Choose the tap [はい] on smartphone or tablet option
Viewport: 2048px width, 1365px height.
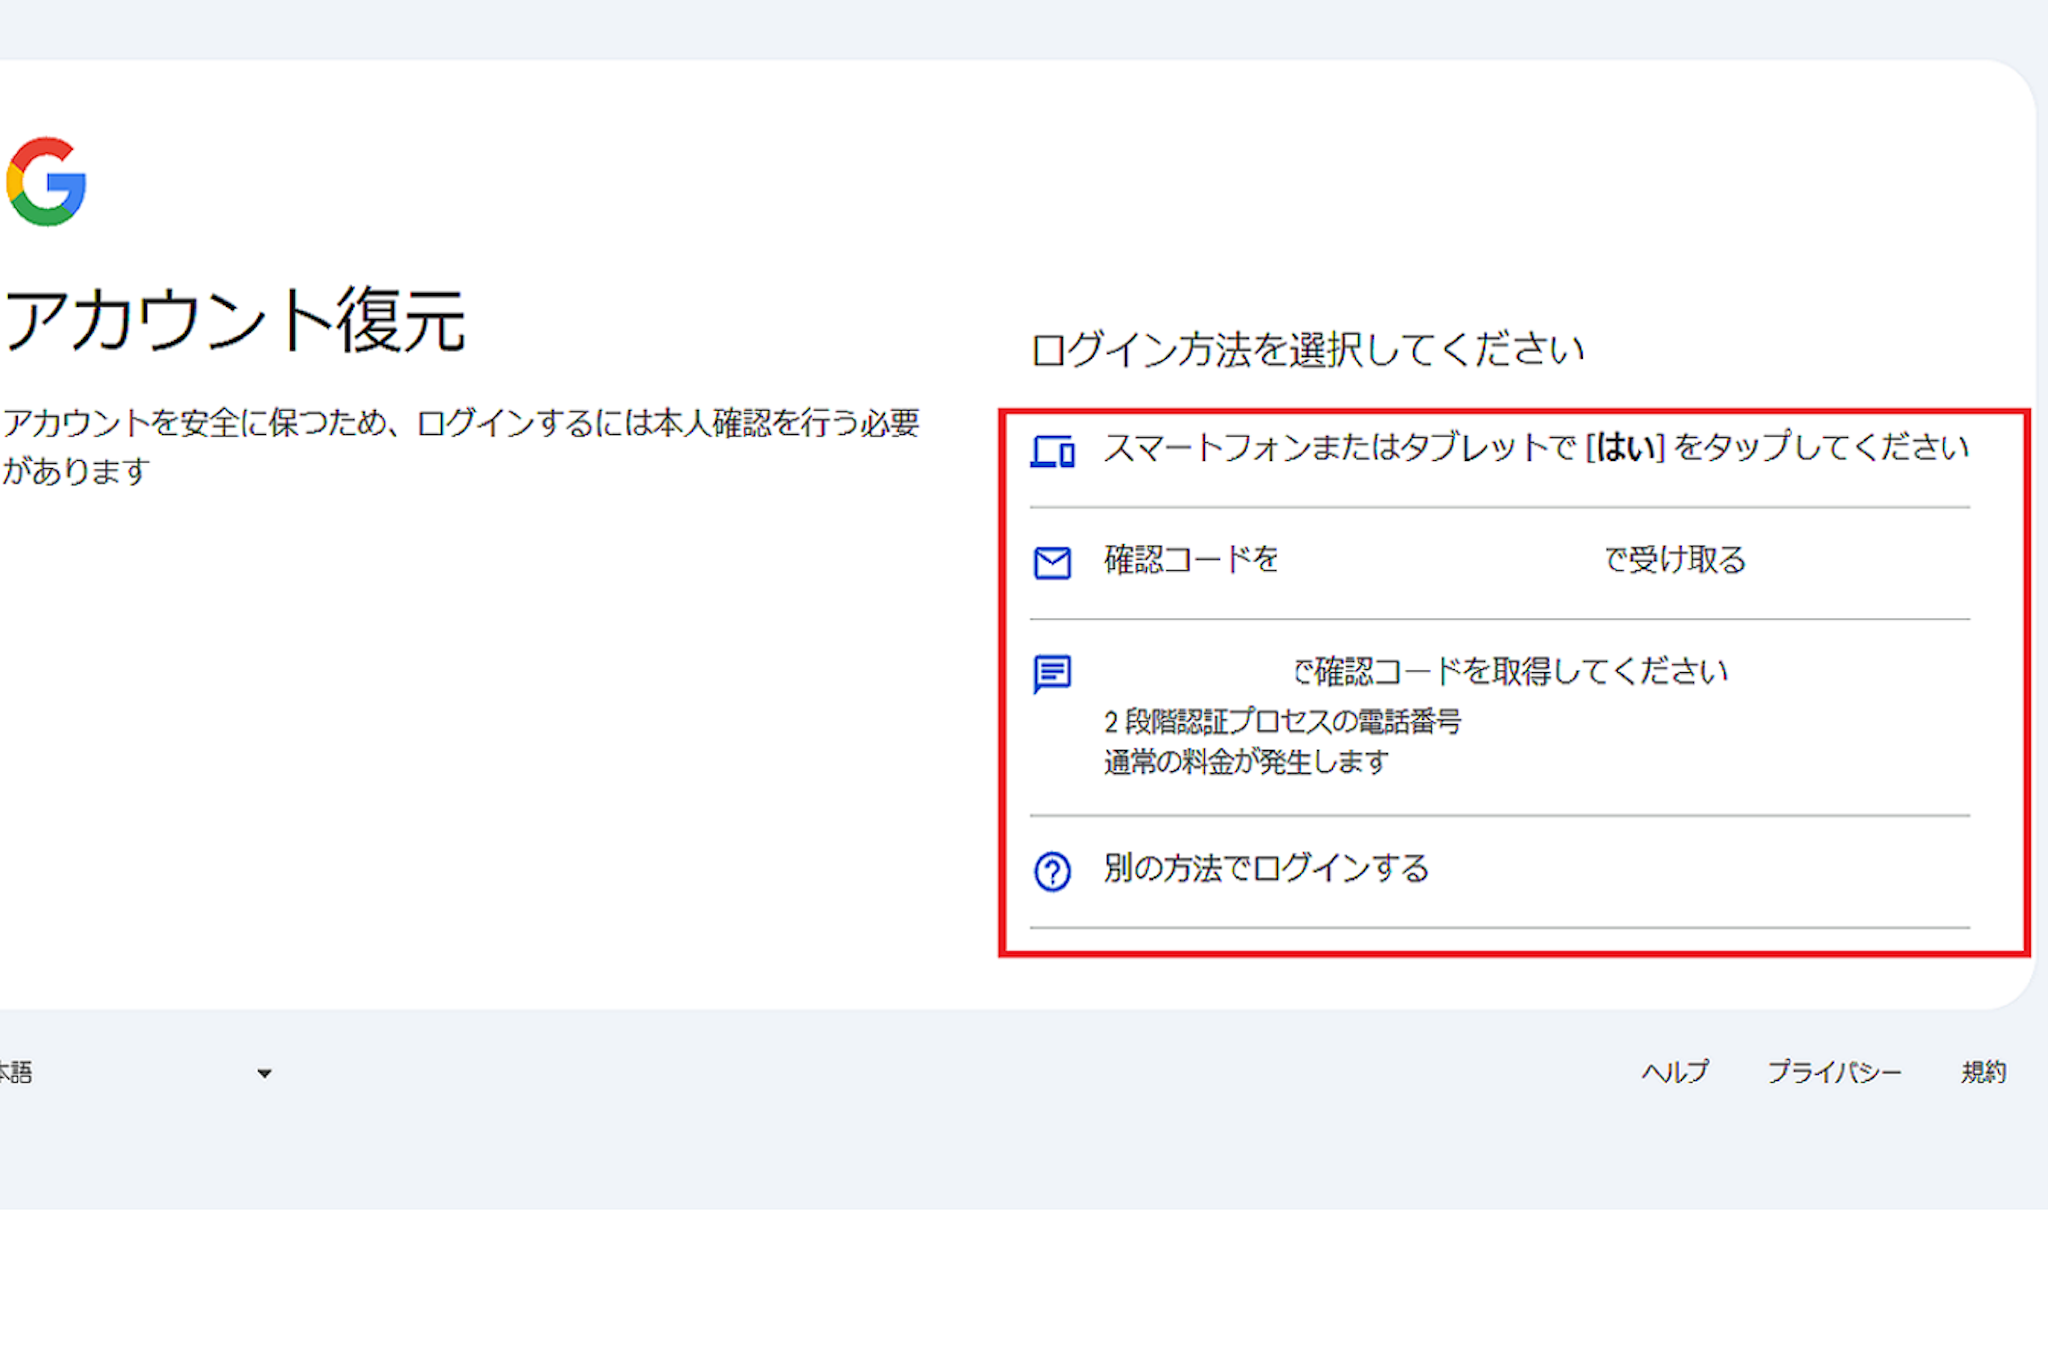[x=1535, y=447]
